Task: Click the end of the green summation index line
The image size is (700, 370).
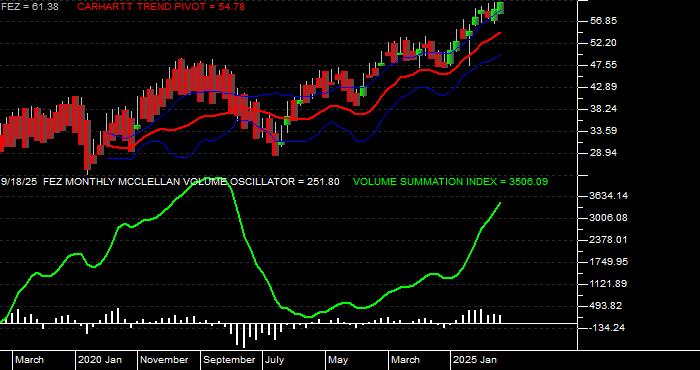Action: [x=500, y=203]
